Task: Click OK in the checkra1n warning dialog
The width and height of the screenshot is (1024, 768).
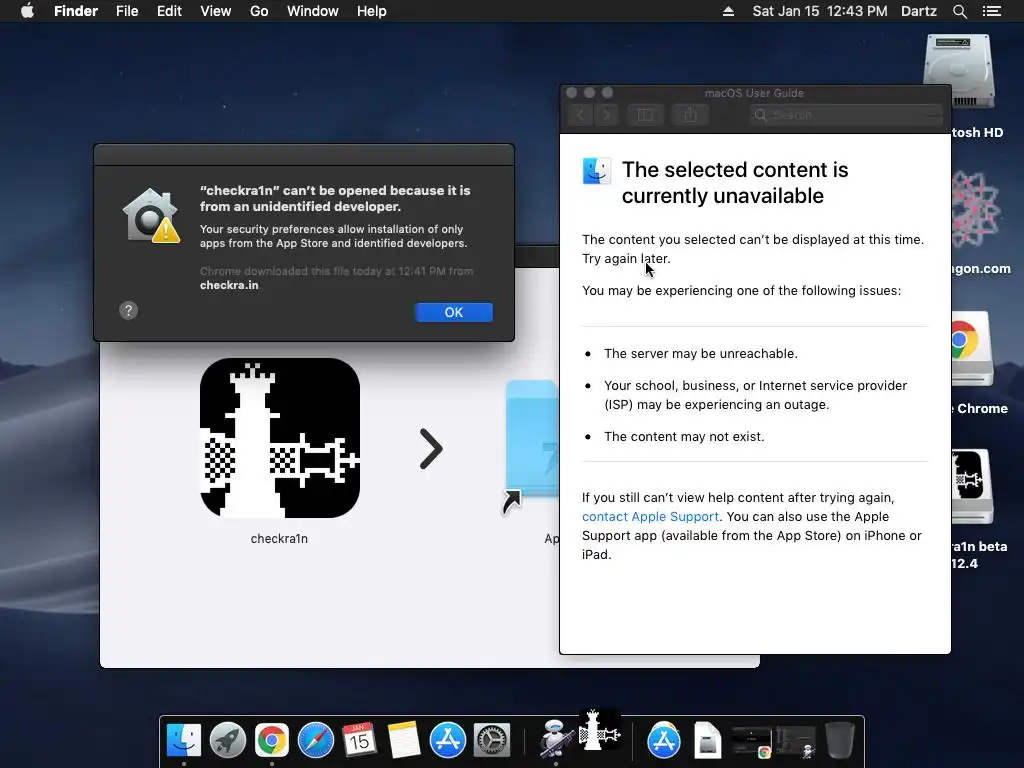Action: click(454, 312)
